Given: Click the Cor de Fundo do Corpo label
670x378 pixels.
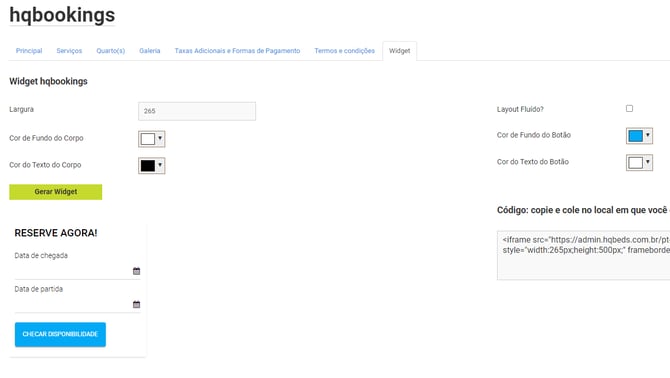Looking at the screenshot, I should click(46, 138).
